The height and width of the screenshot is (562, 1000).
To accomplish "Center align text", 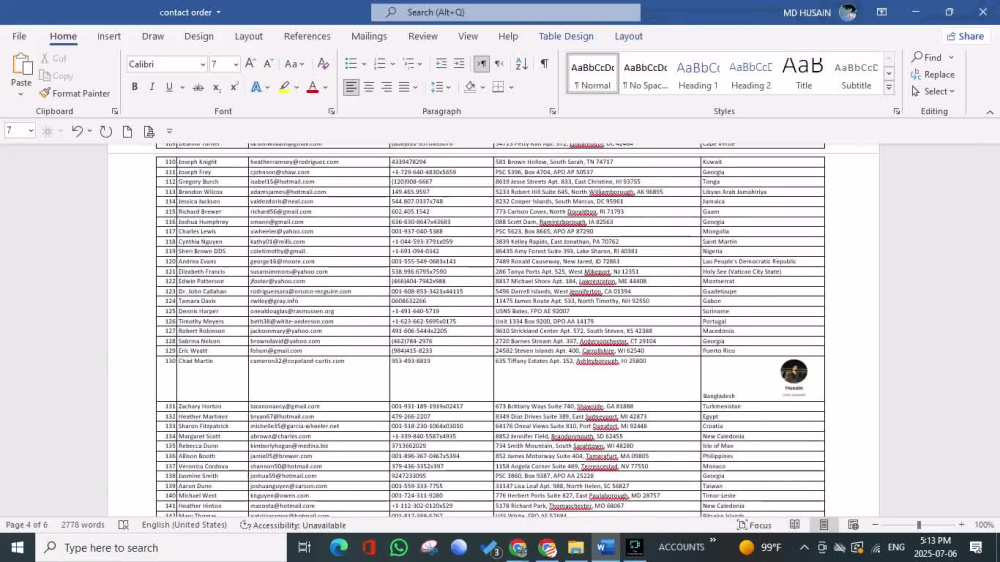I will click(x=369, y=87).
